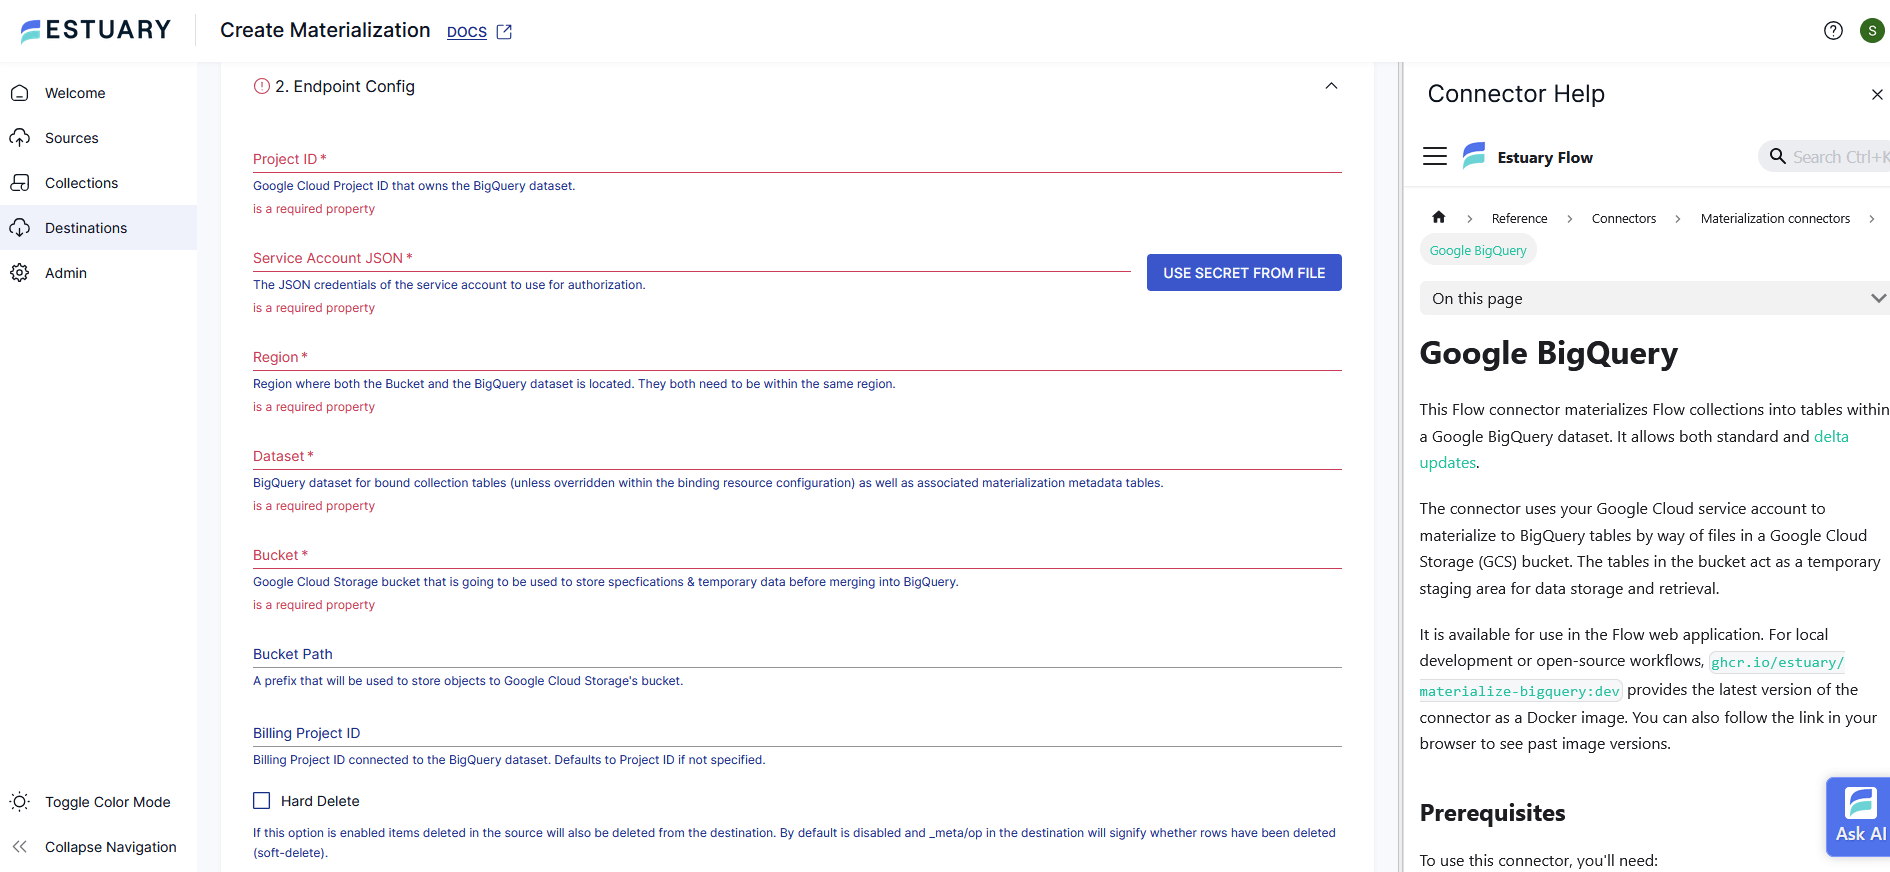Focus the Region input field
1890x872 pixels.
pos(797,357)
